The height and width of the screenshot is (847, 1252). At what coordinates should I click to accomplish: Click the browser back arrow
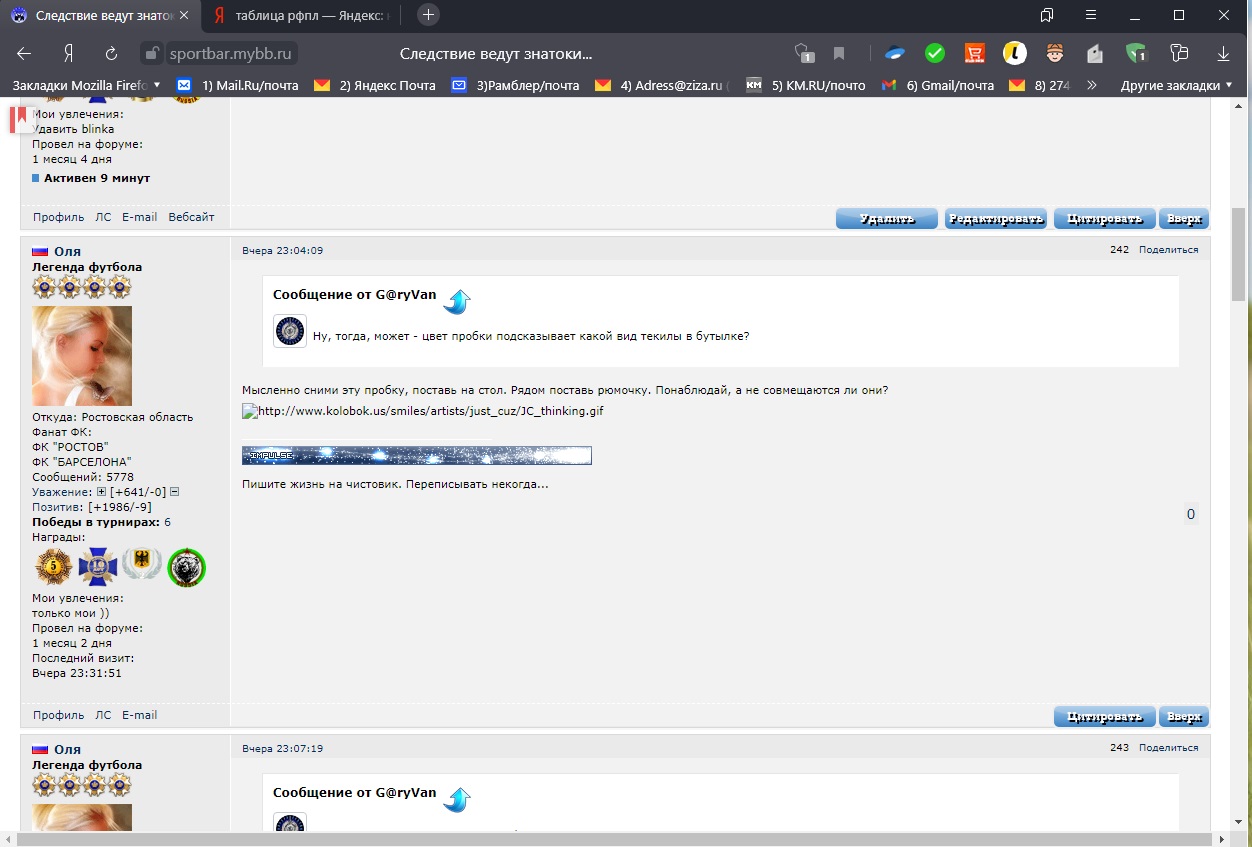click(x=24, y=54)
